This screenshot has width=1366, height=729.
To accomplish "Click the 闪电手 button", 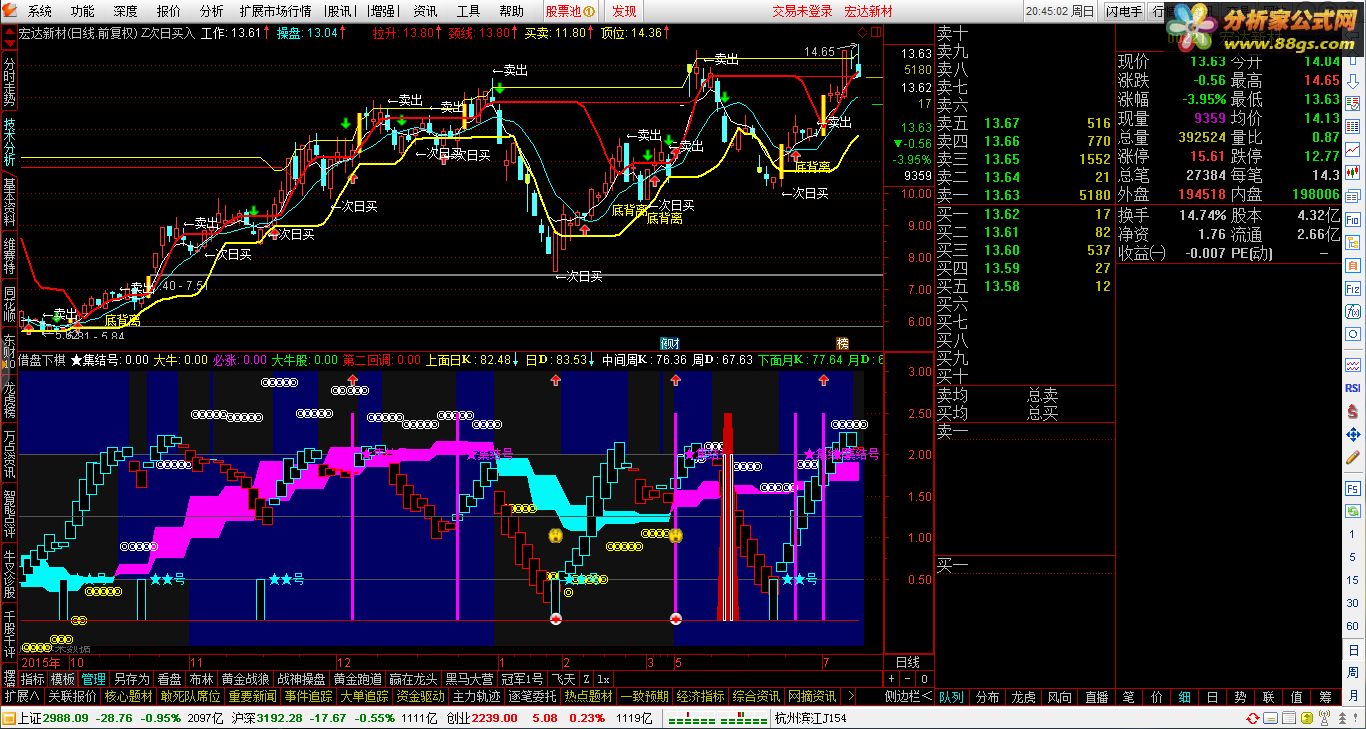I will [1124, 11].
